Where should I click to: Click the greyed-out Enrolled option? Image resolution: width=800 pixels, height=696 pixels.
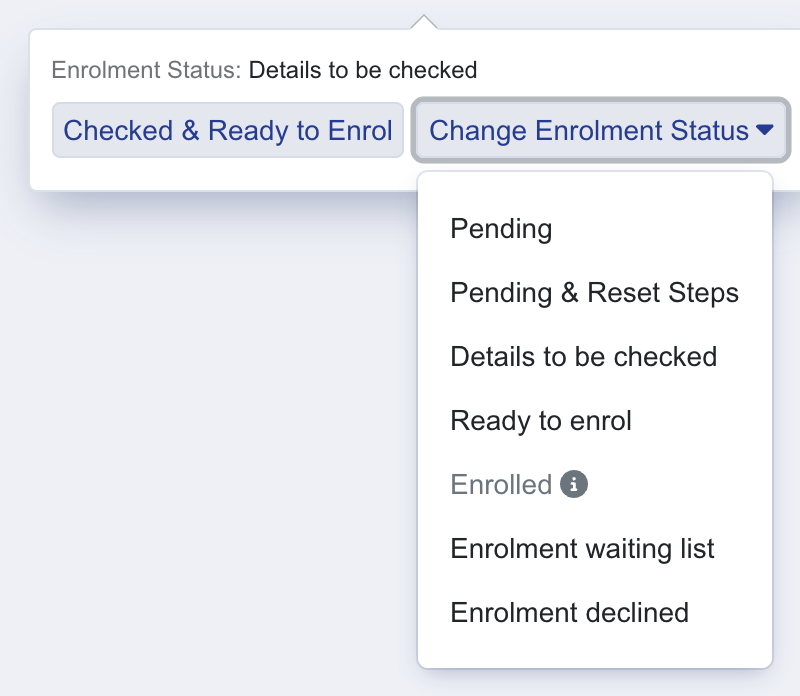click(501, 484)
